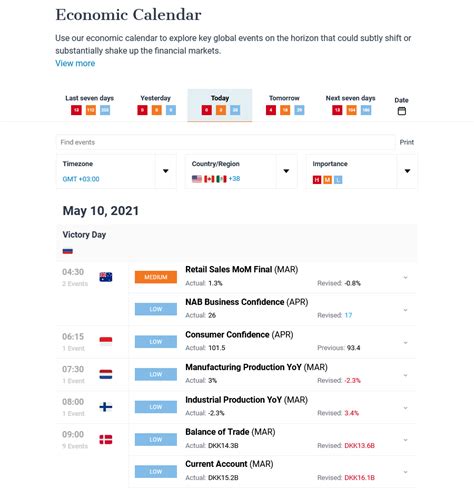
Task: Click the Indonesia flag at 06:15
Action: point(106,341)
